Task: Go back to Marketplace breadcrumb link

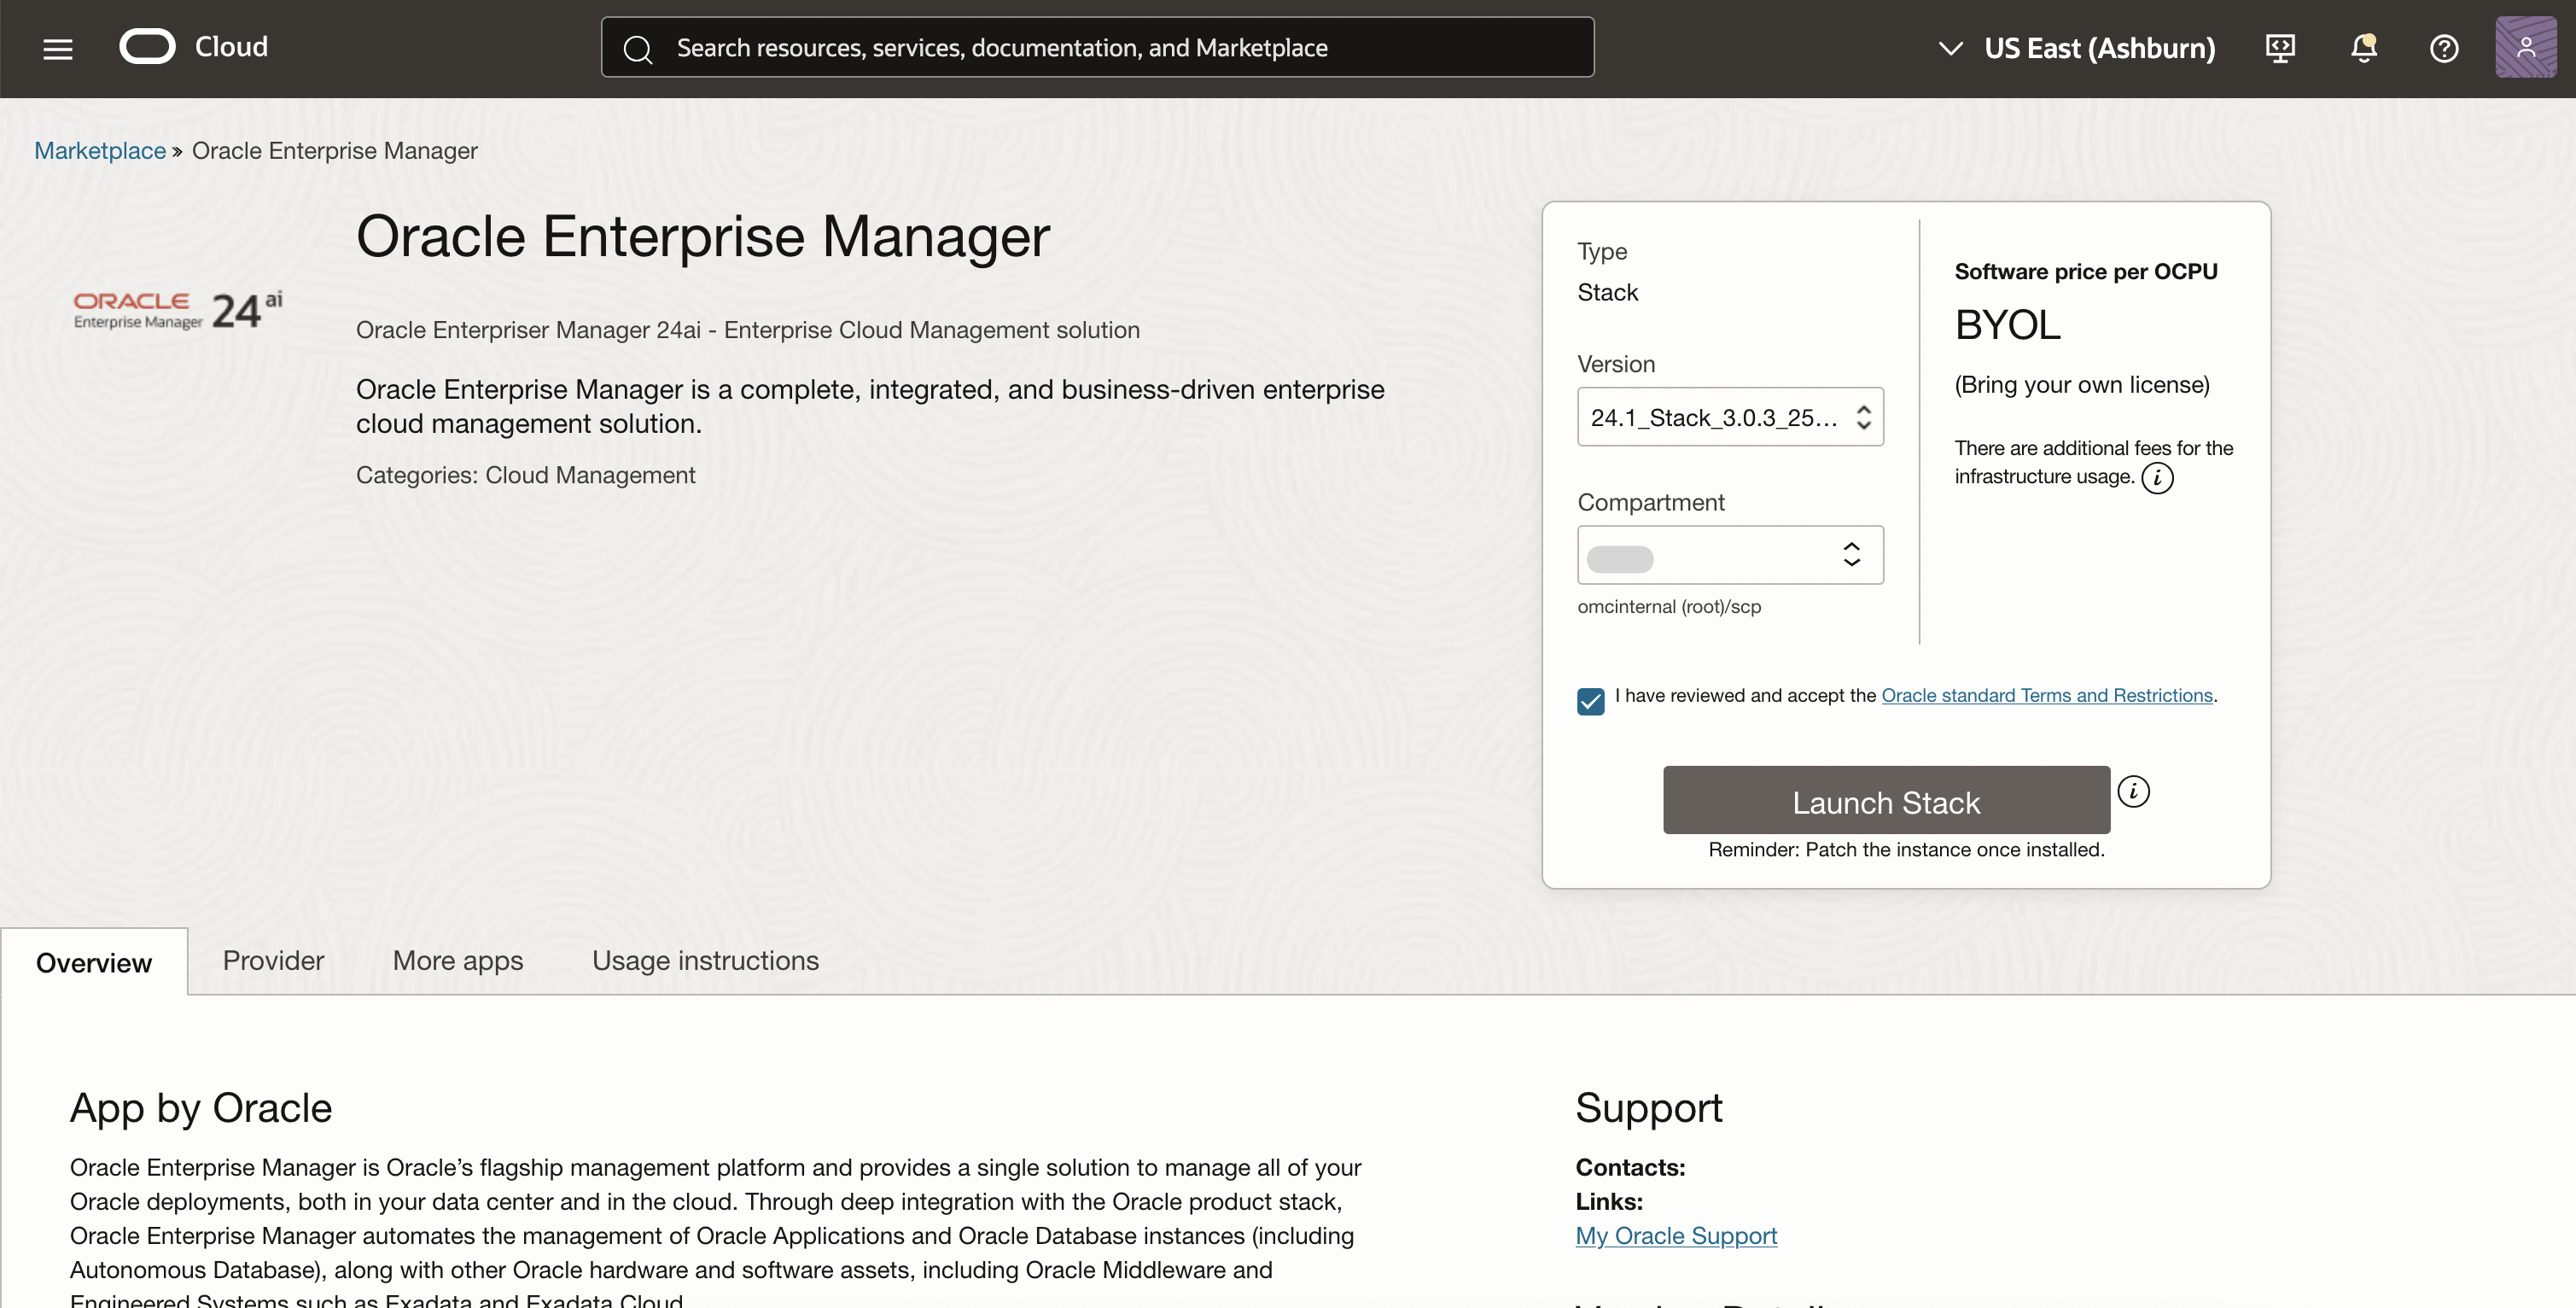Action: point(100,151)
